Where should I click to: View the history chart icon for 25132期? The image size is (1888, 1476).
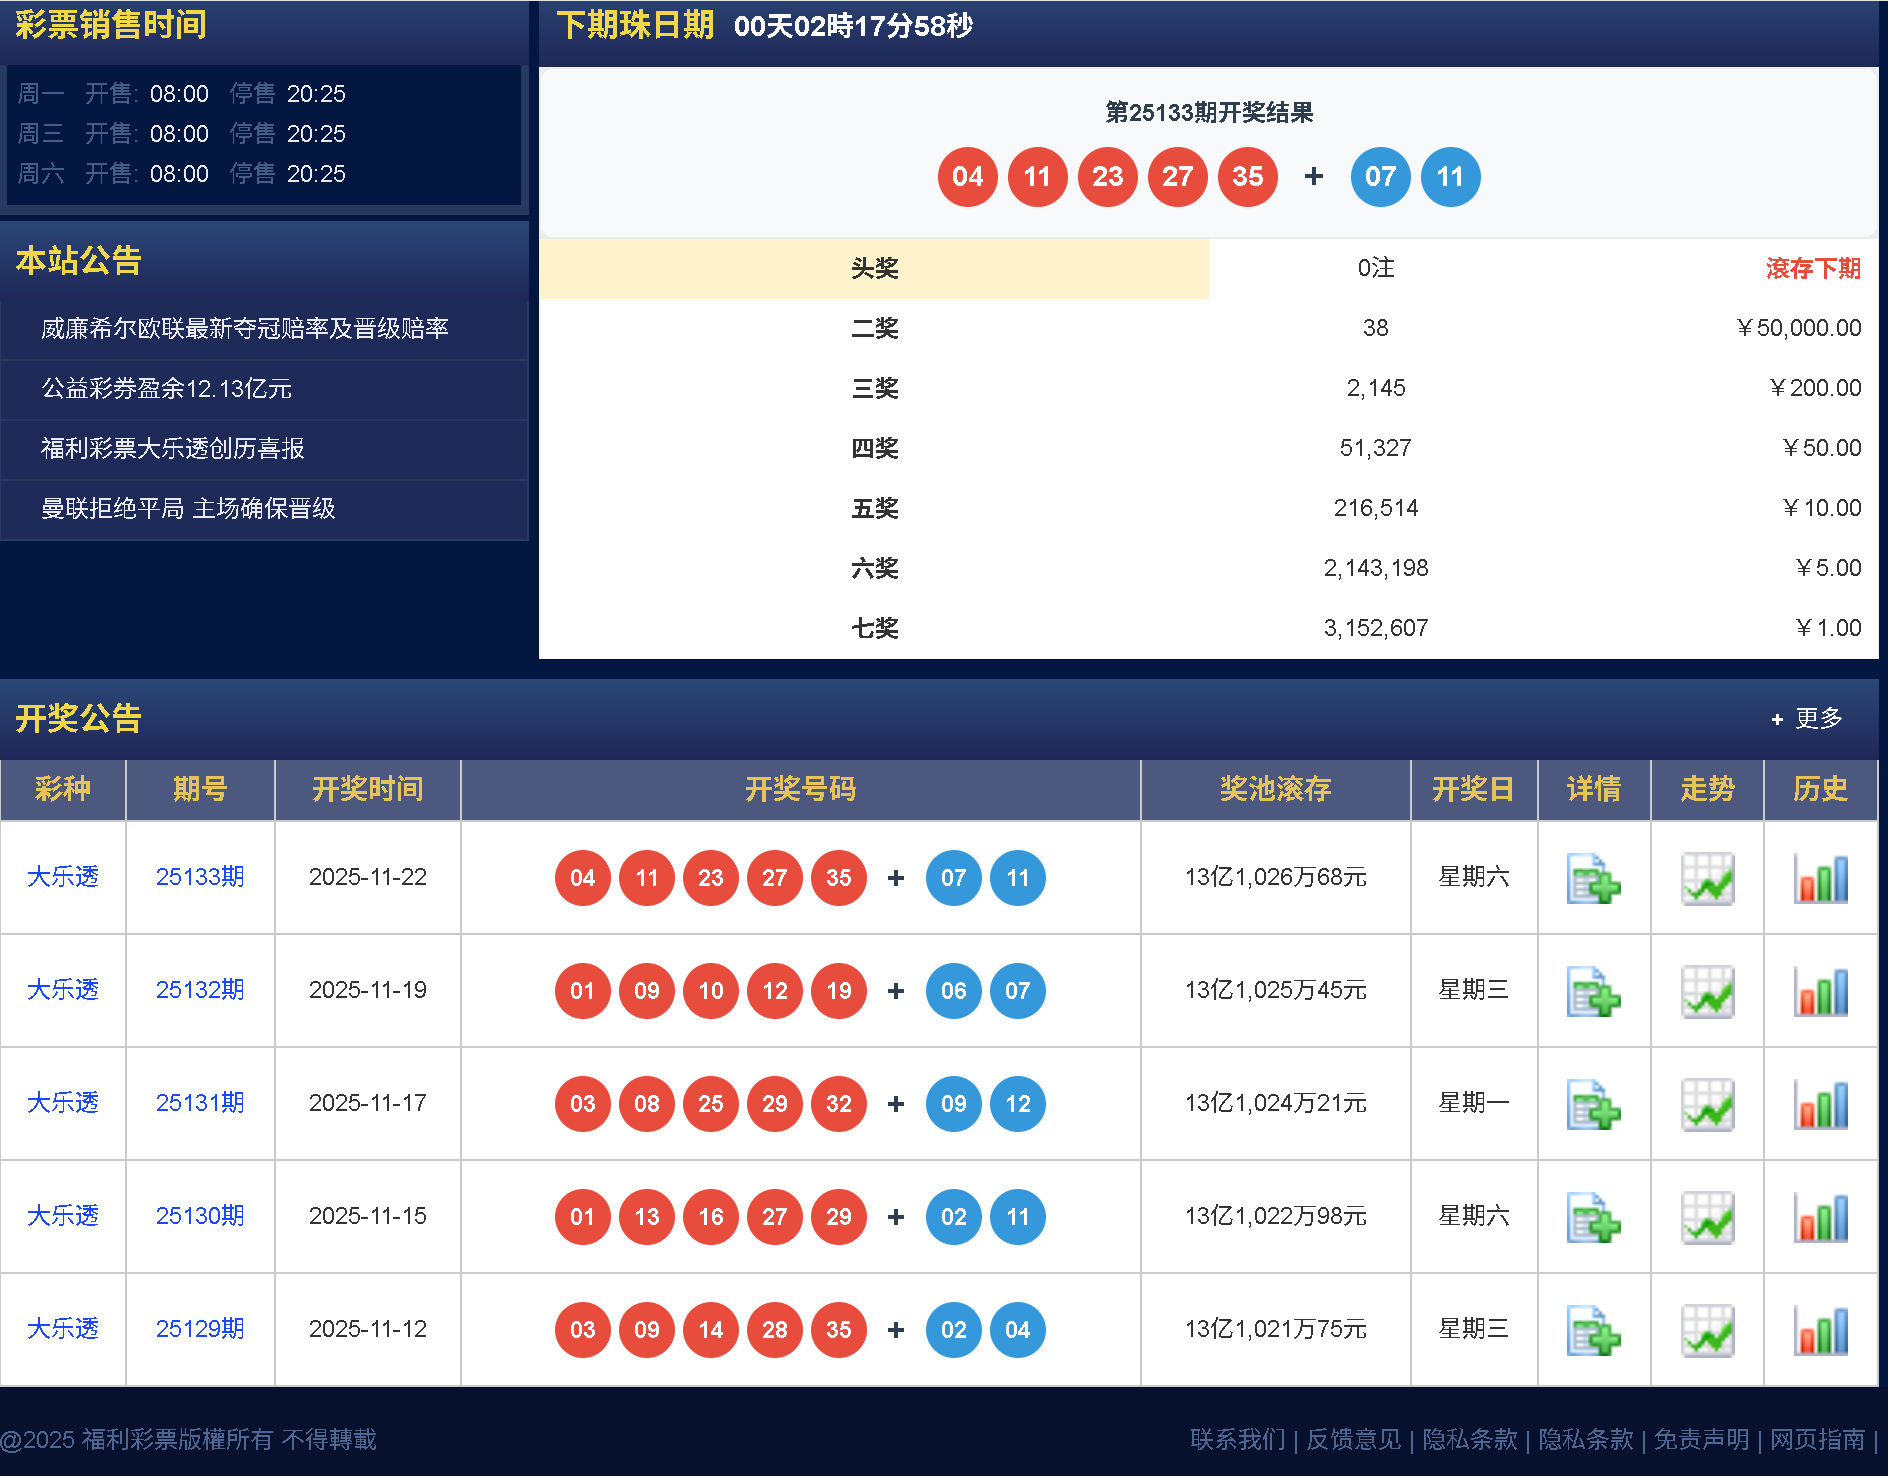(1820, 991)
